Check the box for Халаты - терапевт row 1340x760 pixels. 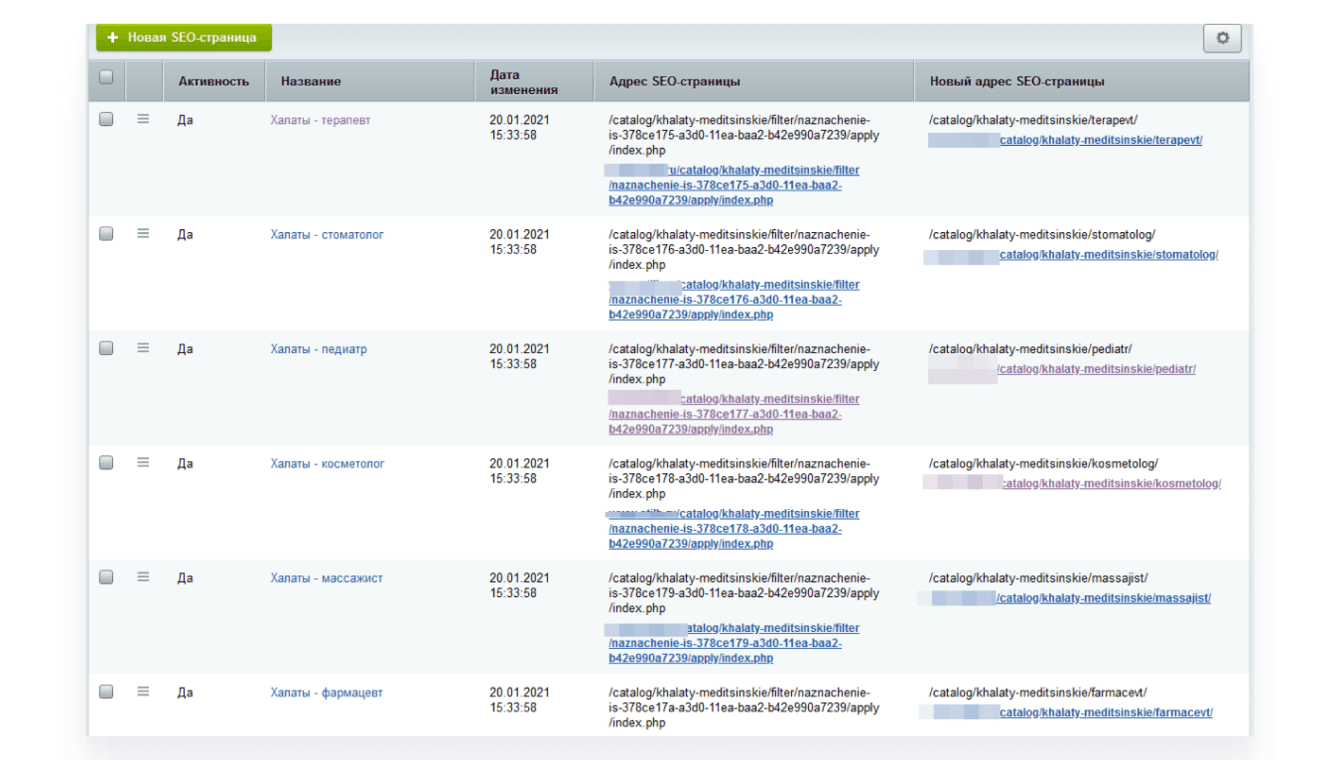click(106, 119)
